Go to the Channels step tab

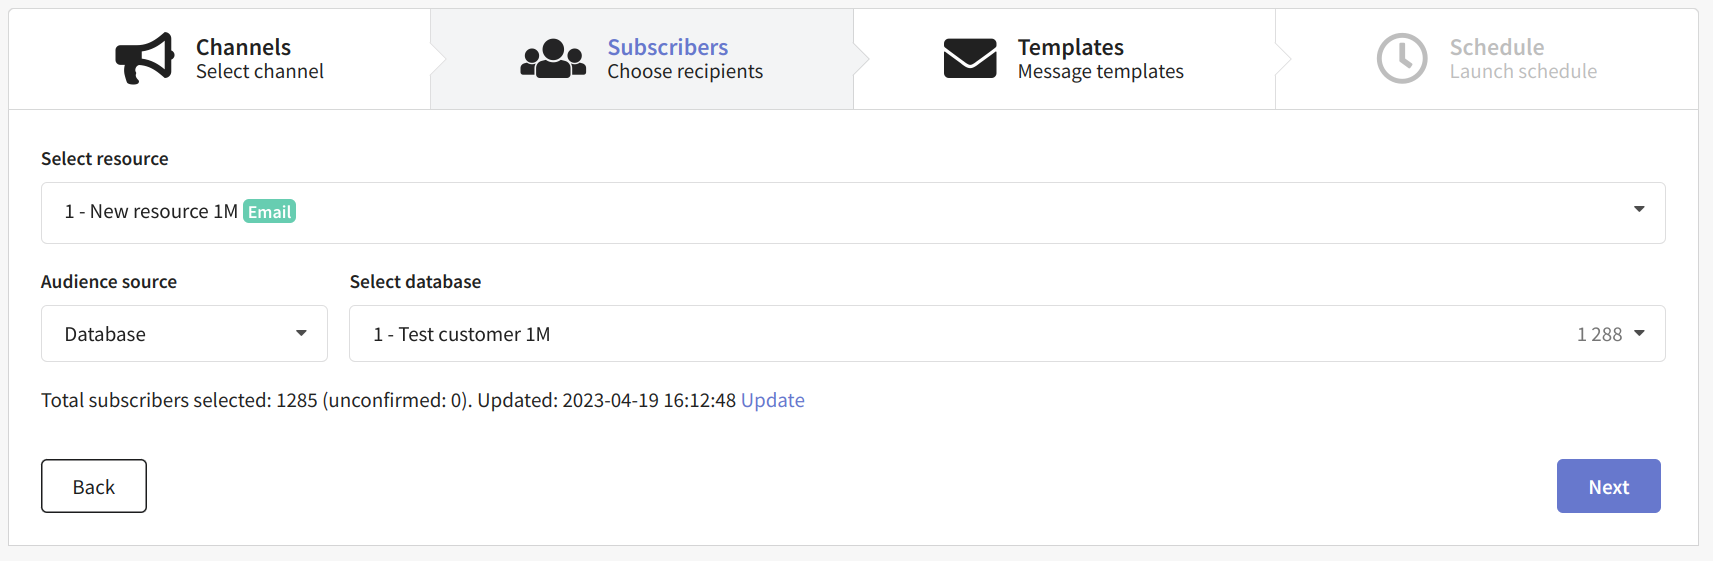pyautogui.click(x=220, y=59)
